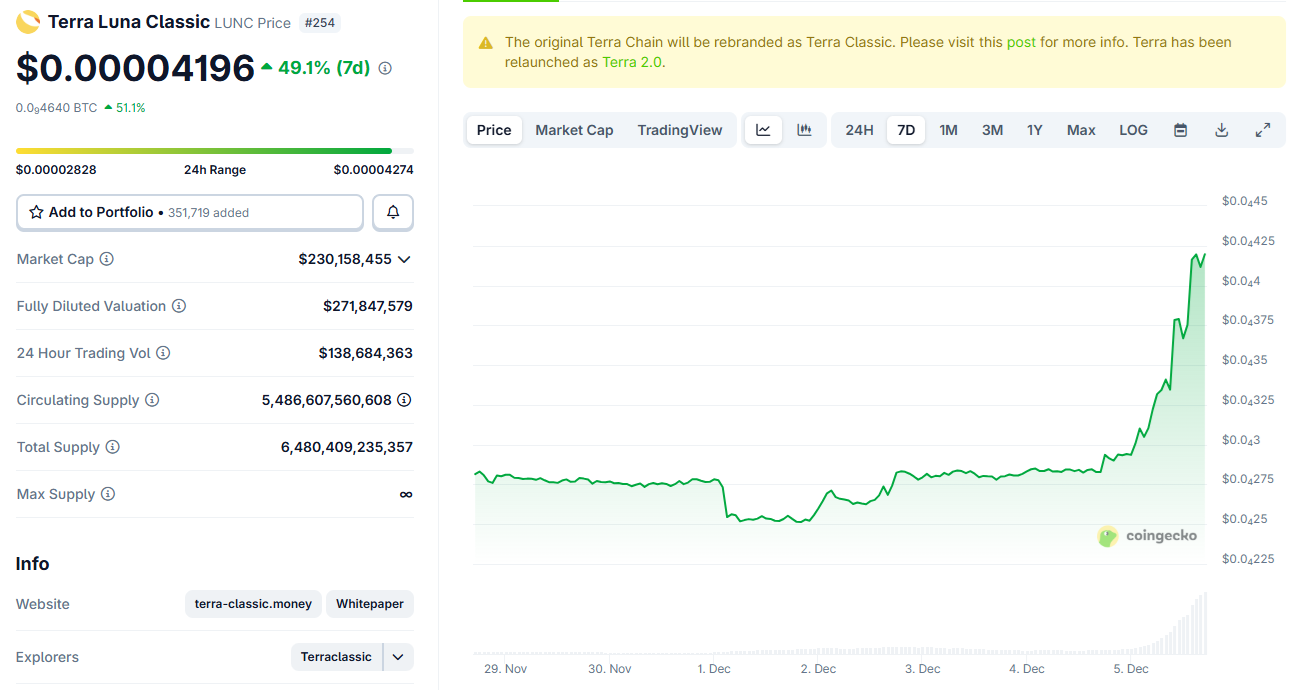1301x690 pixels.
Task: Open the TradingView tab
Action: pyautogui.click(x=679, y=129)
